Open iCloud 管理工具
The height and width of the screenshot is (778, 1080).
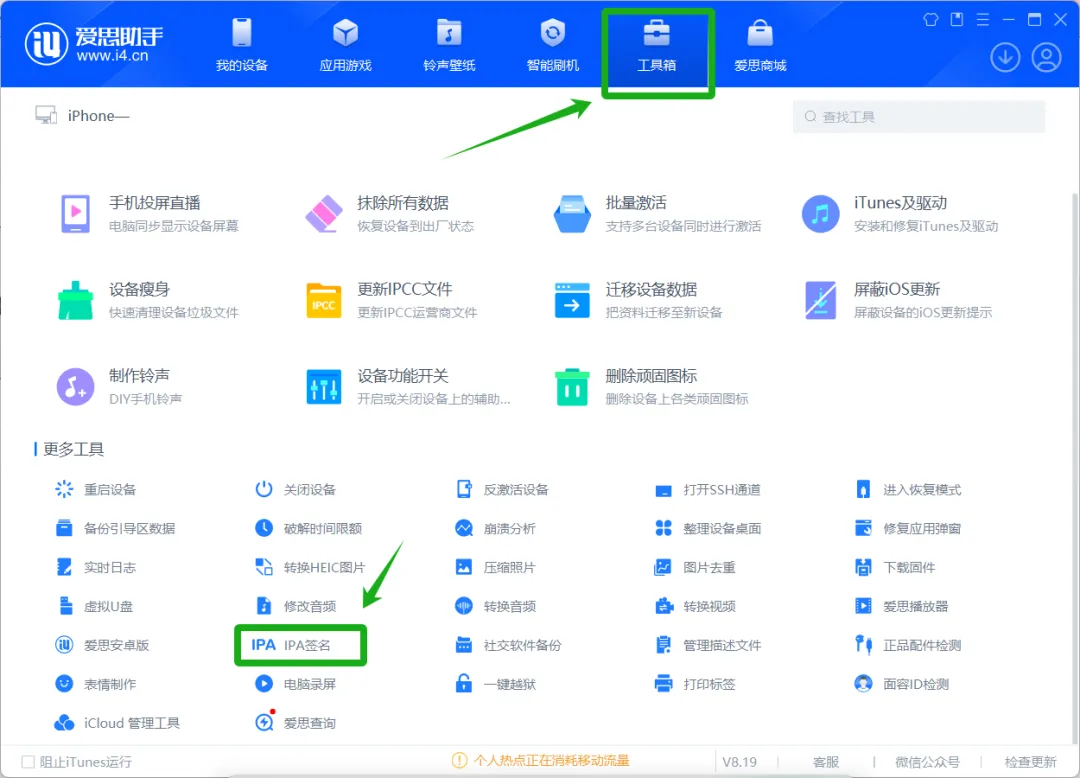(x=117, y=723)
